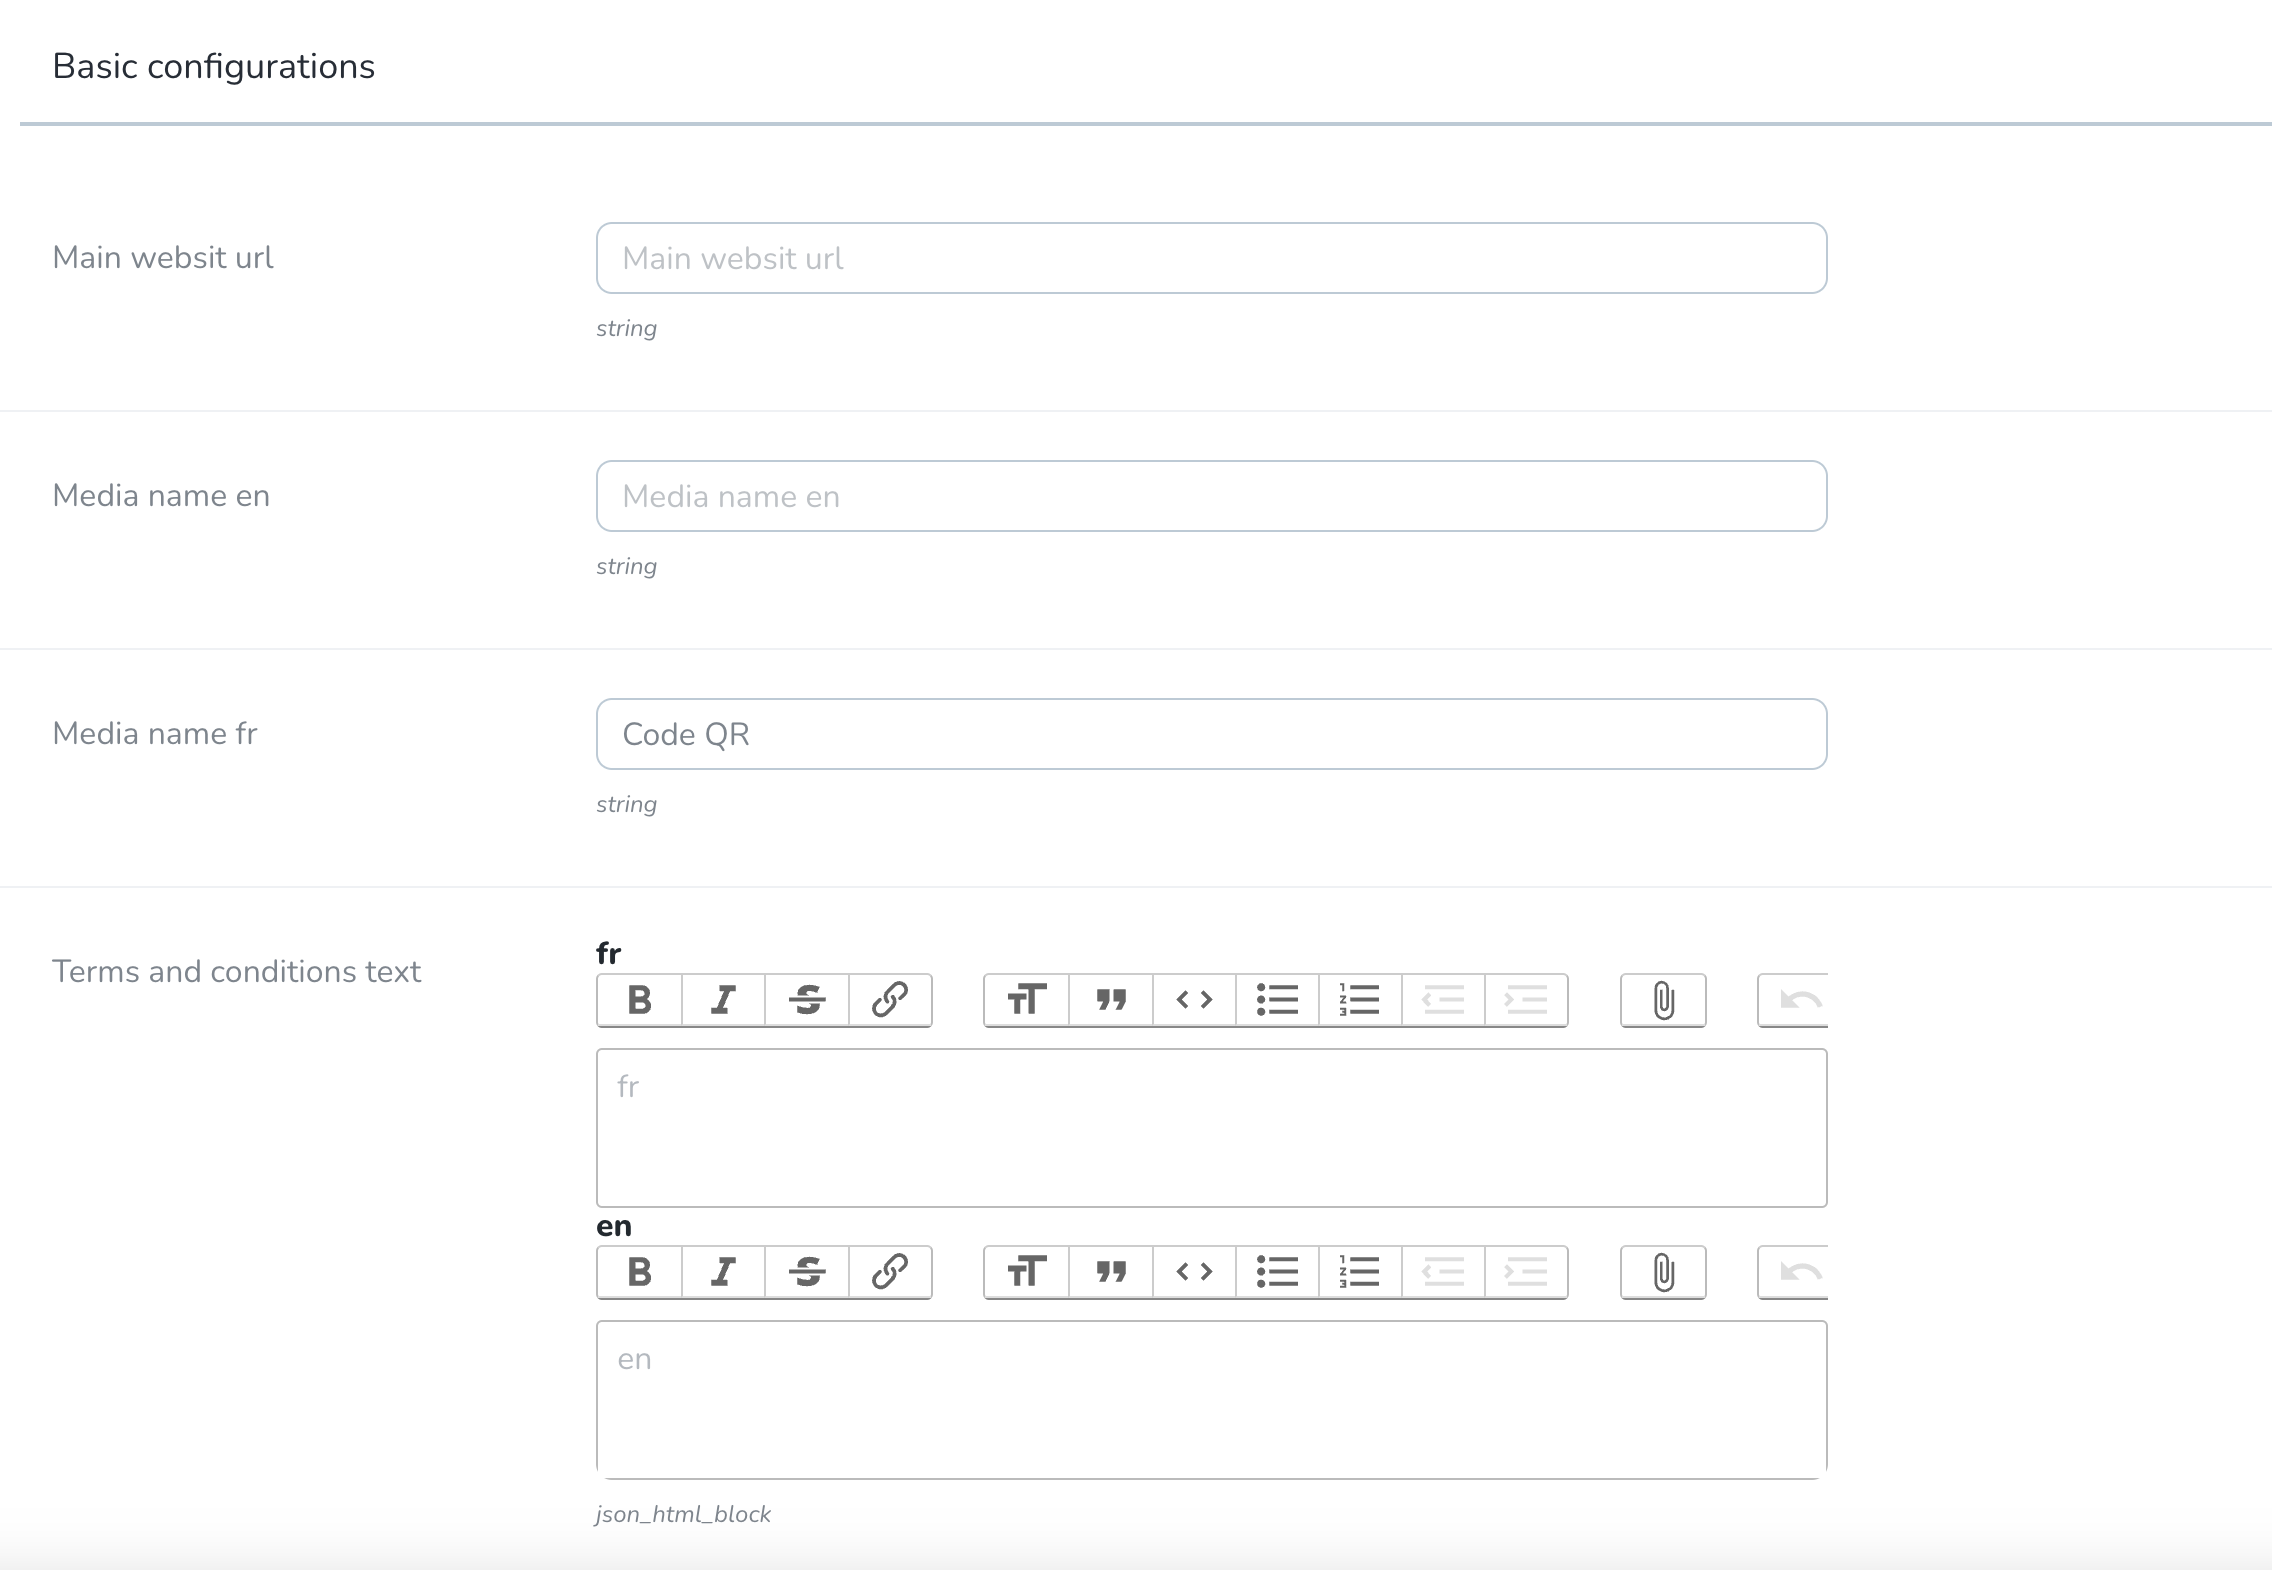The width and height of the screenshot is (2272, 1570).
Task: Click heading icon in fr editor toolbar
Action: tap(1027, 1000)
